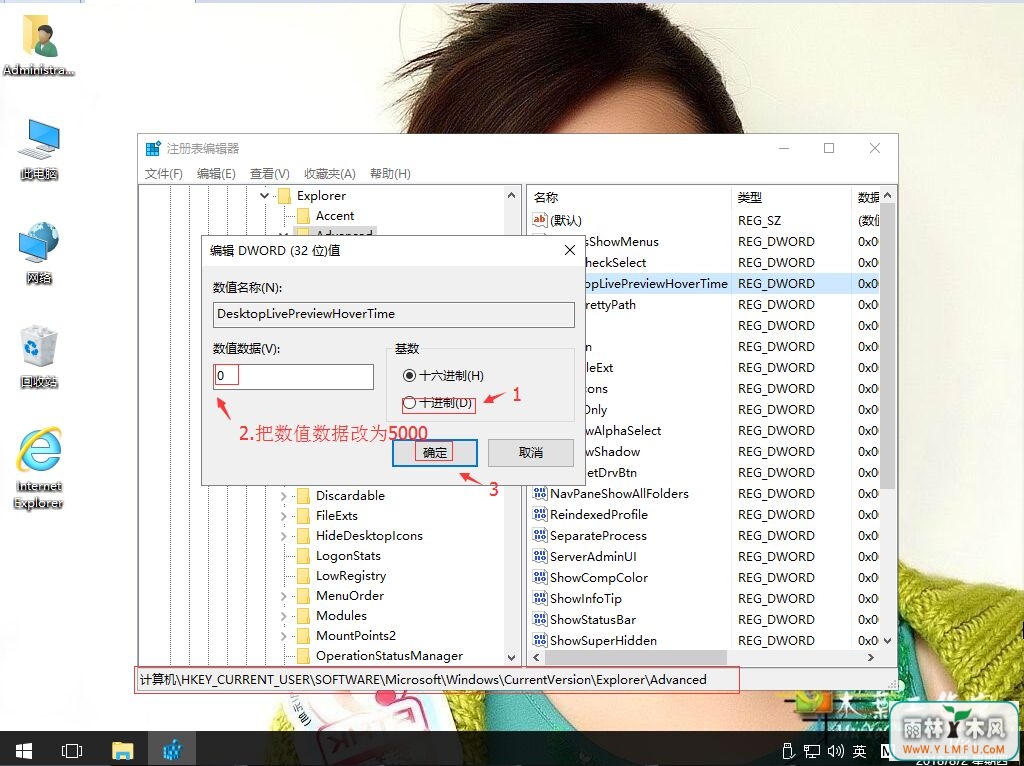Click the 数值名称 DesktopLivePreviewHoverTime field
This screenshot has height=766, width=1024.
point(394,314)
